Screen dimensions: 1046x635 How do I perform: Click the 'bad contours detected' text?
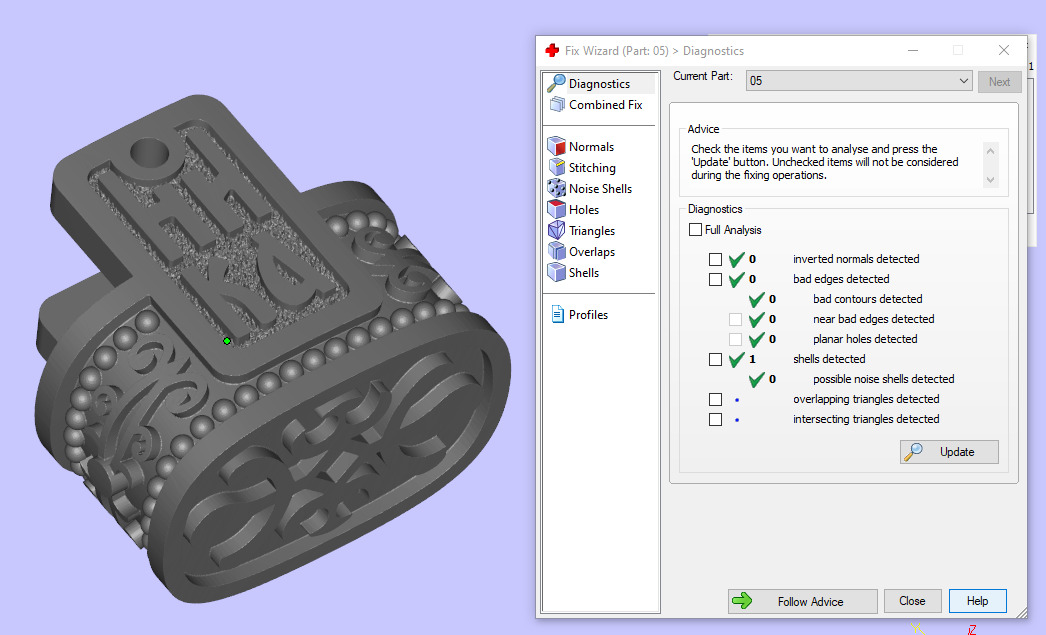[x=867, y=299]
